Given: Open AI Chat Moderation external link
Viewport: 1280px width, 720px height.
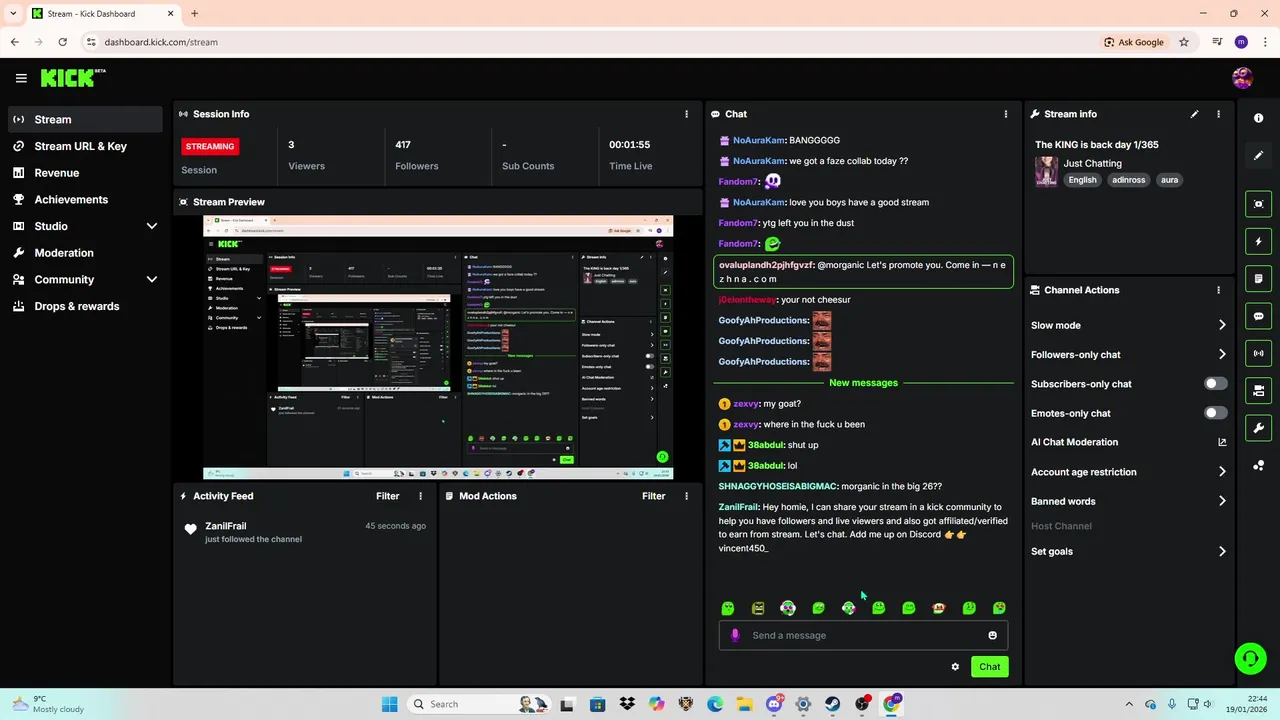Looking at the screenshot, I should [1222, 442].
